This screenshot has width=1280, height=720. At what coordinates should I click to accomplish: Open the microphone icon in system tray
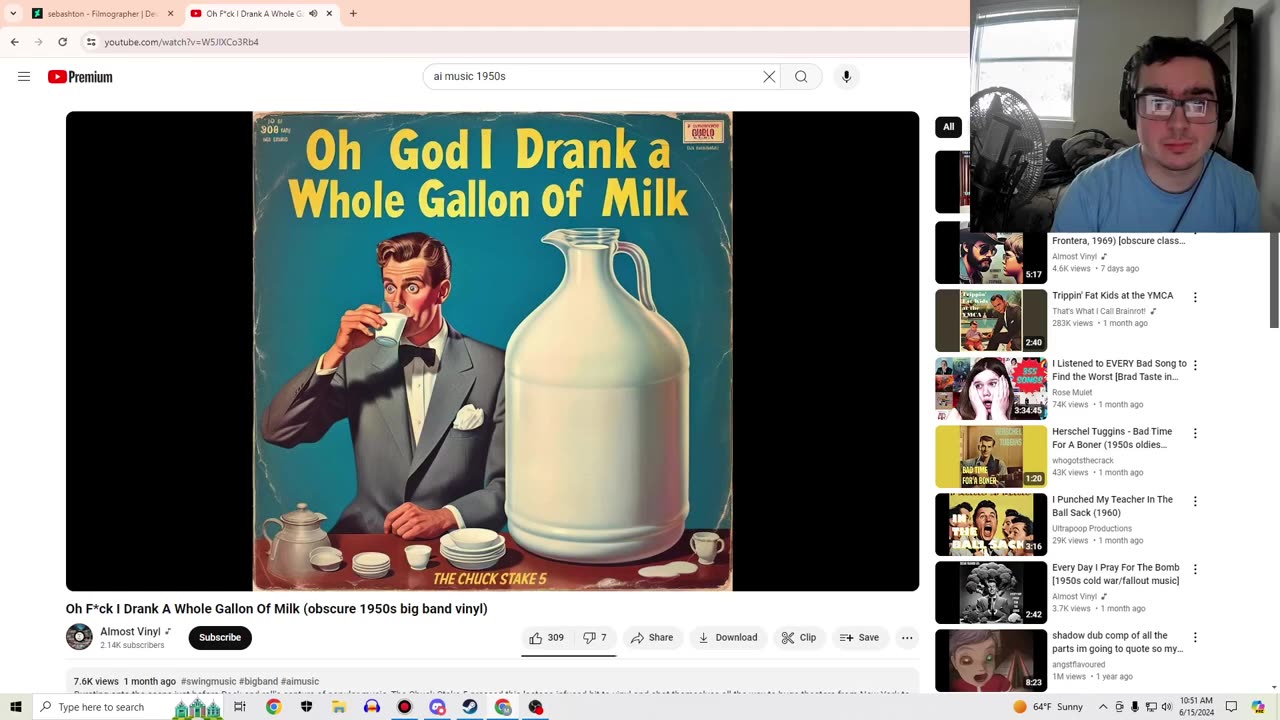click(x=1135, y=707)
